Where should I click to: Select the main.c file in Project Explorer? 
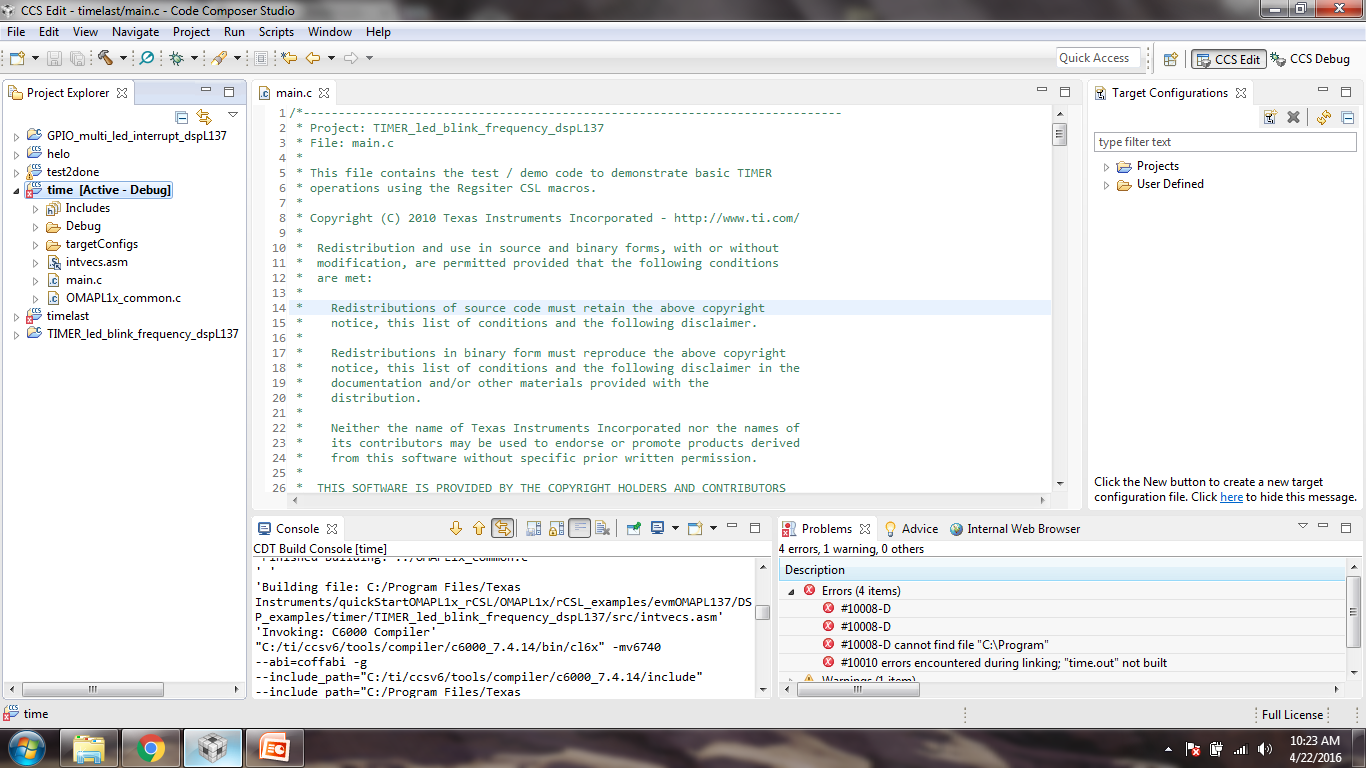click(84, 280)
